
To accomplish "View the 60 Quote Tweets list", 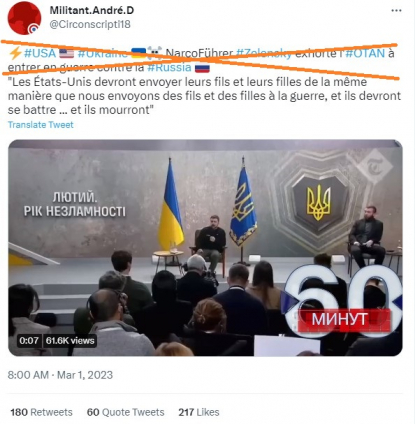I will pos(125,412).
